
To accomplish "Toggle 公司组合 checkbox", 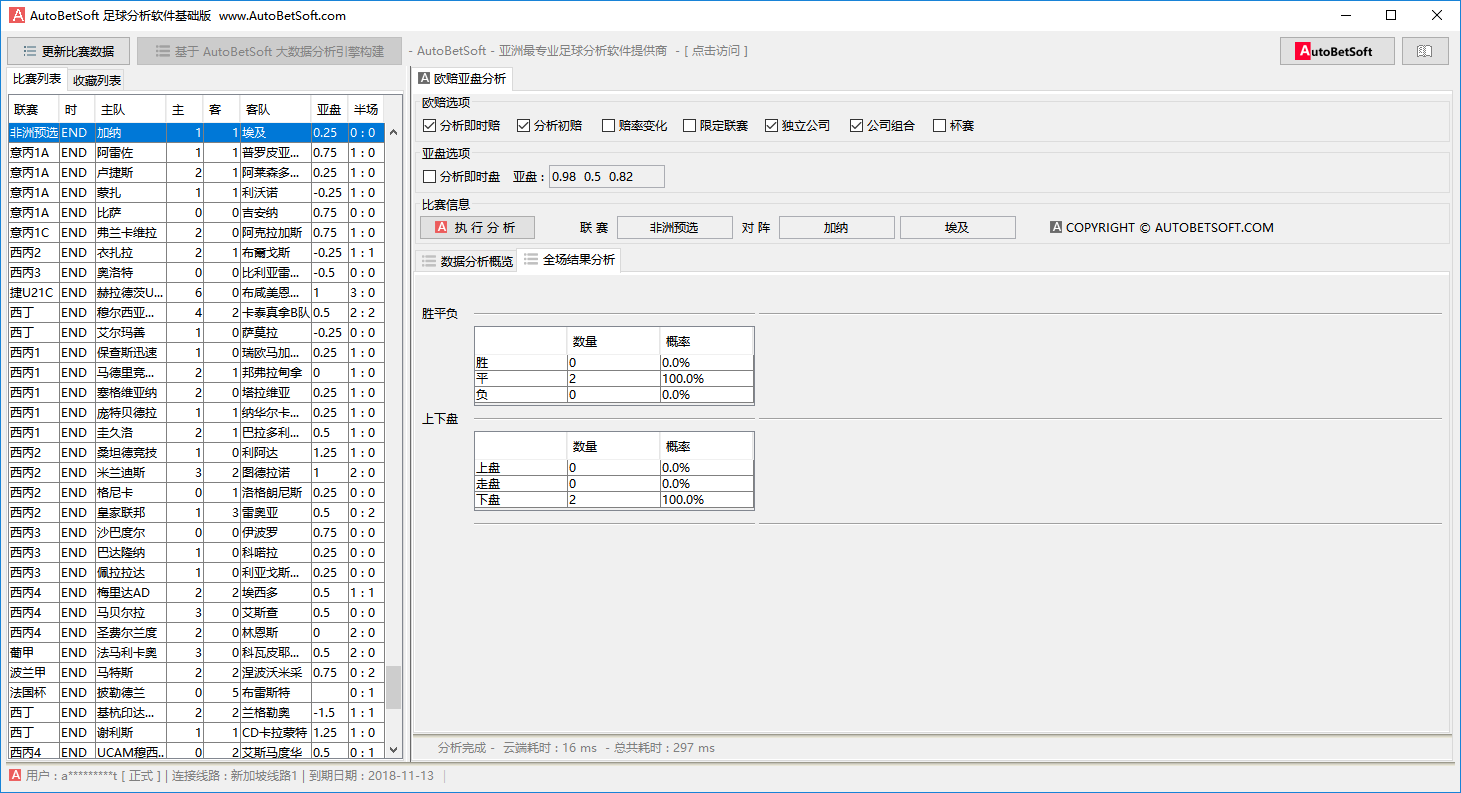I will pyautogui.click(x=882, y=126).
